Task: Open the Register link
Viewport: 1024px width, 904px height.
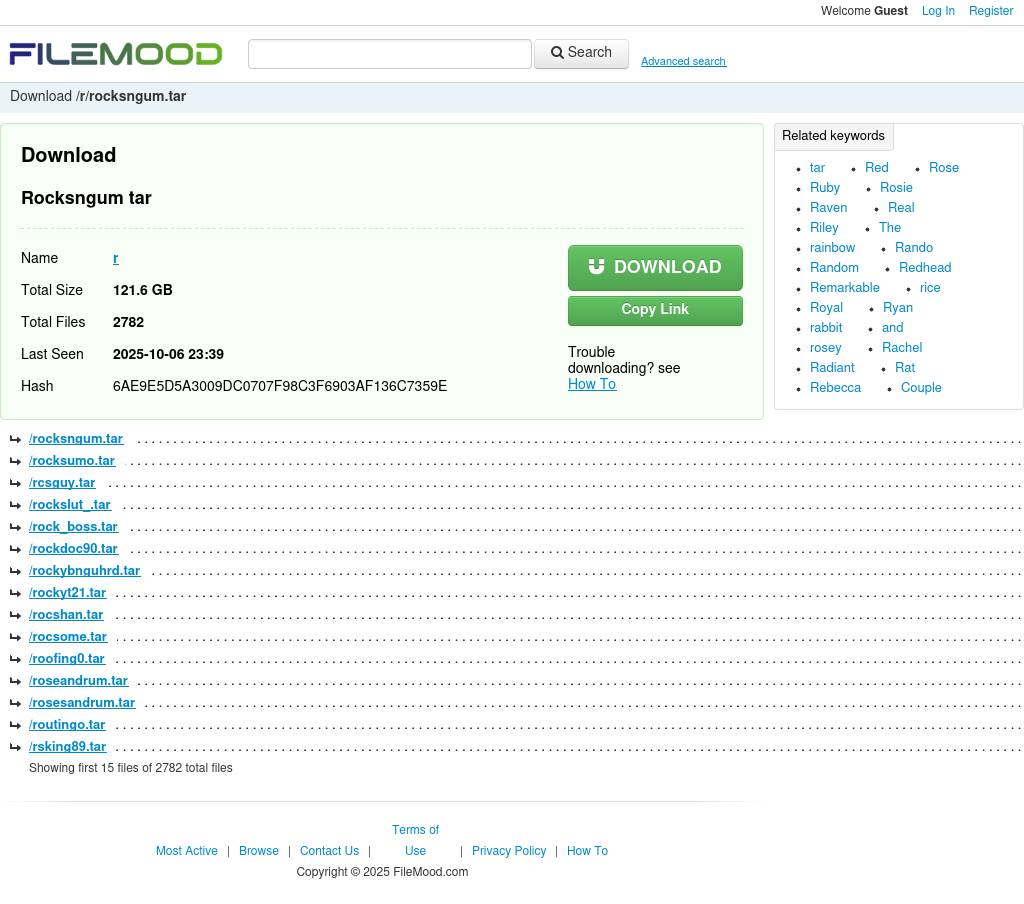Action: [x=990, y=12]
